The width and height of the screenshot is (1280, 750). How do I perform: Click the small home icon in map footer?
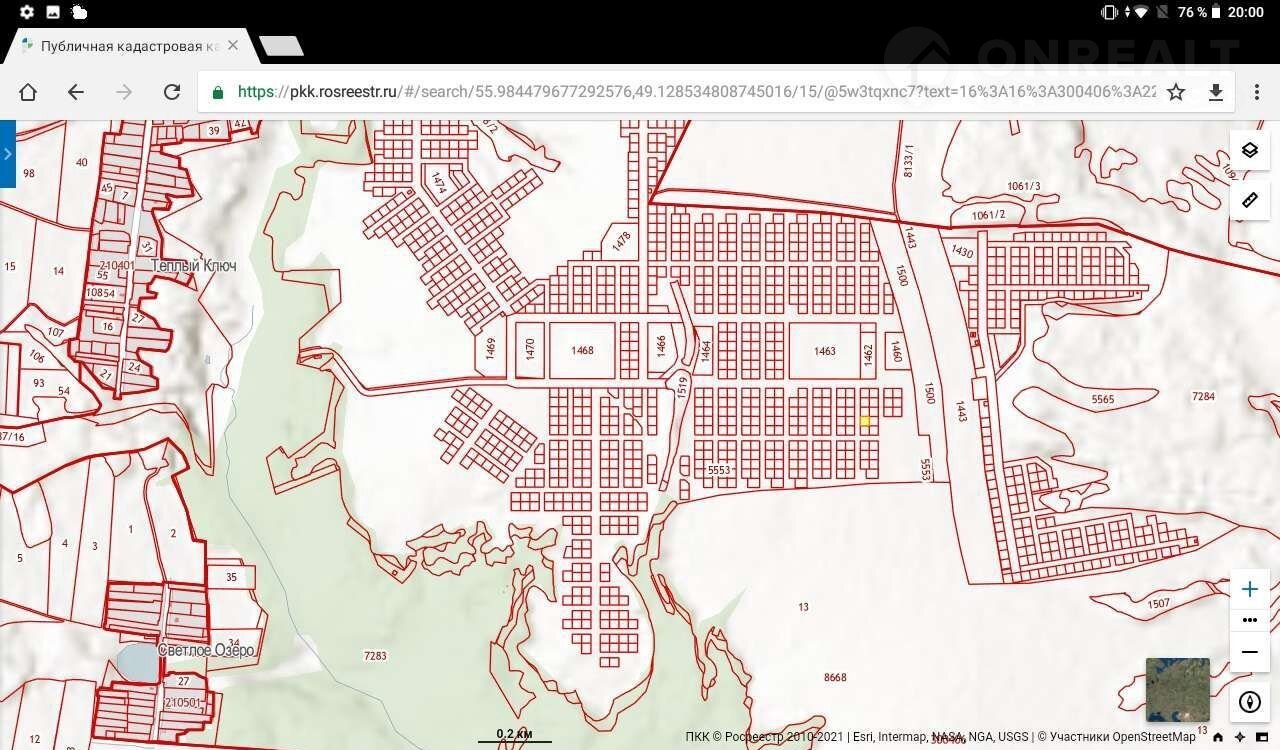[1218, 737]
